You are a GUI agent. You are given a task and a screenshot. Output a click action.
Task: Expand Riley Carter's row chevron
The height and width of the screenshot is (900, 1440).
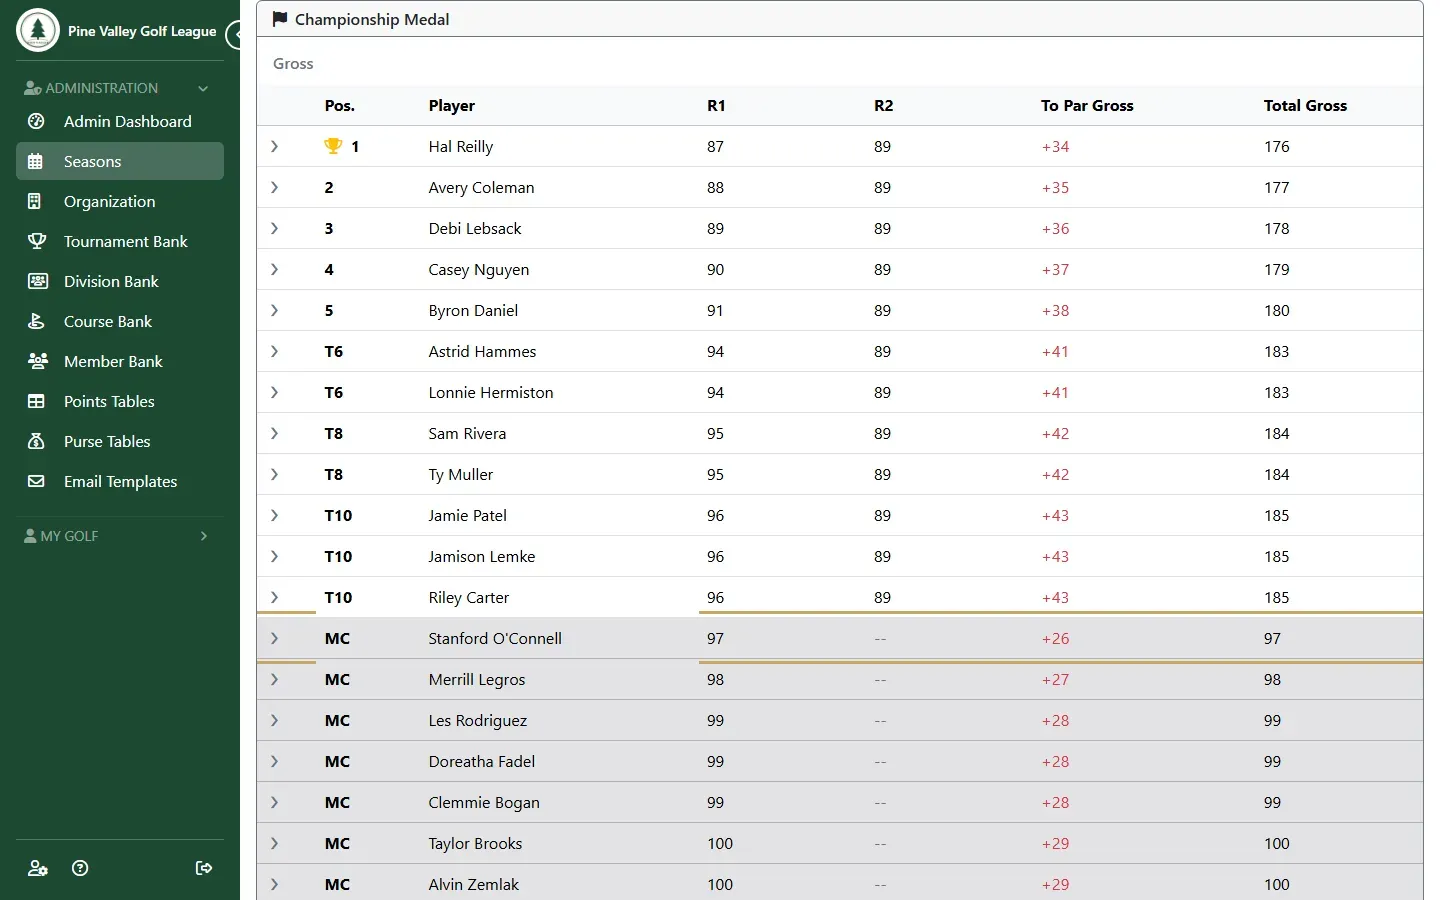[x=274, y=597]
